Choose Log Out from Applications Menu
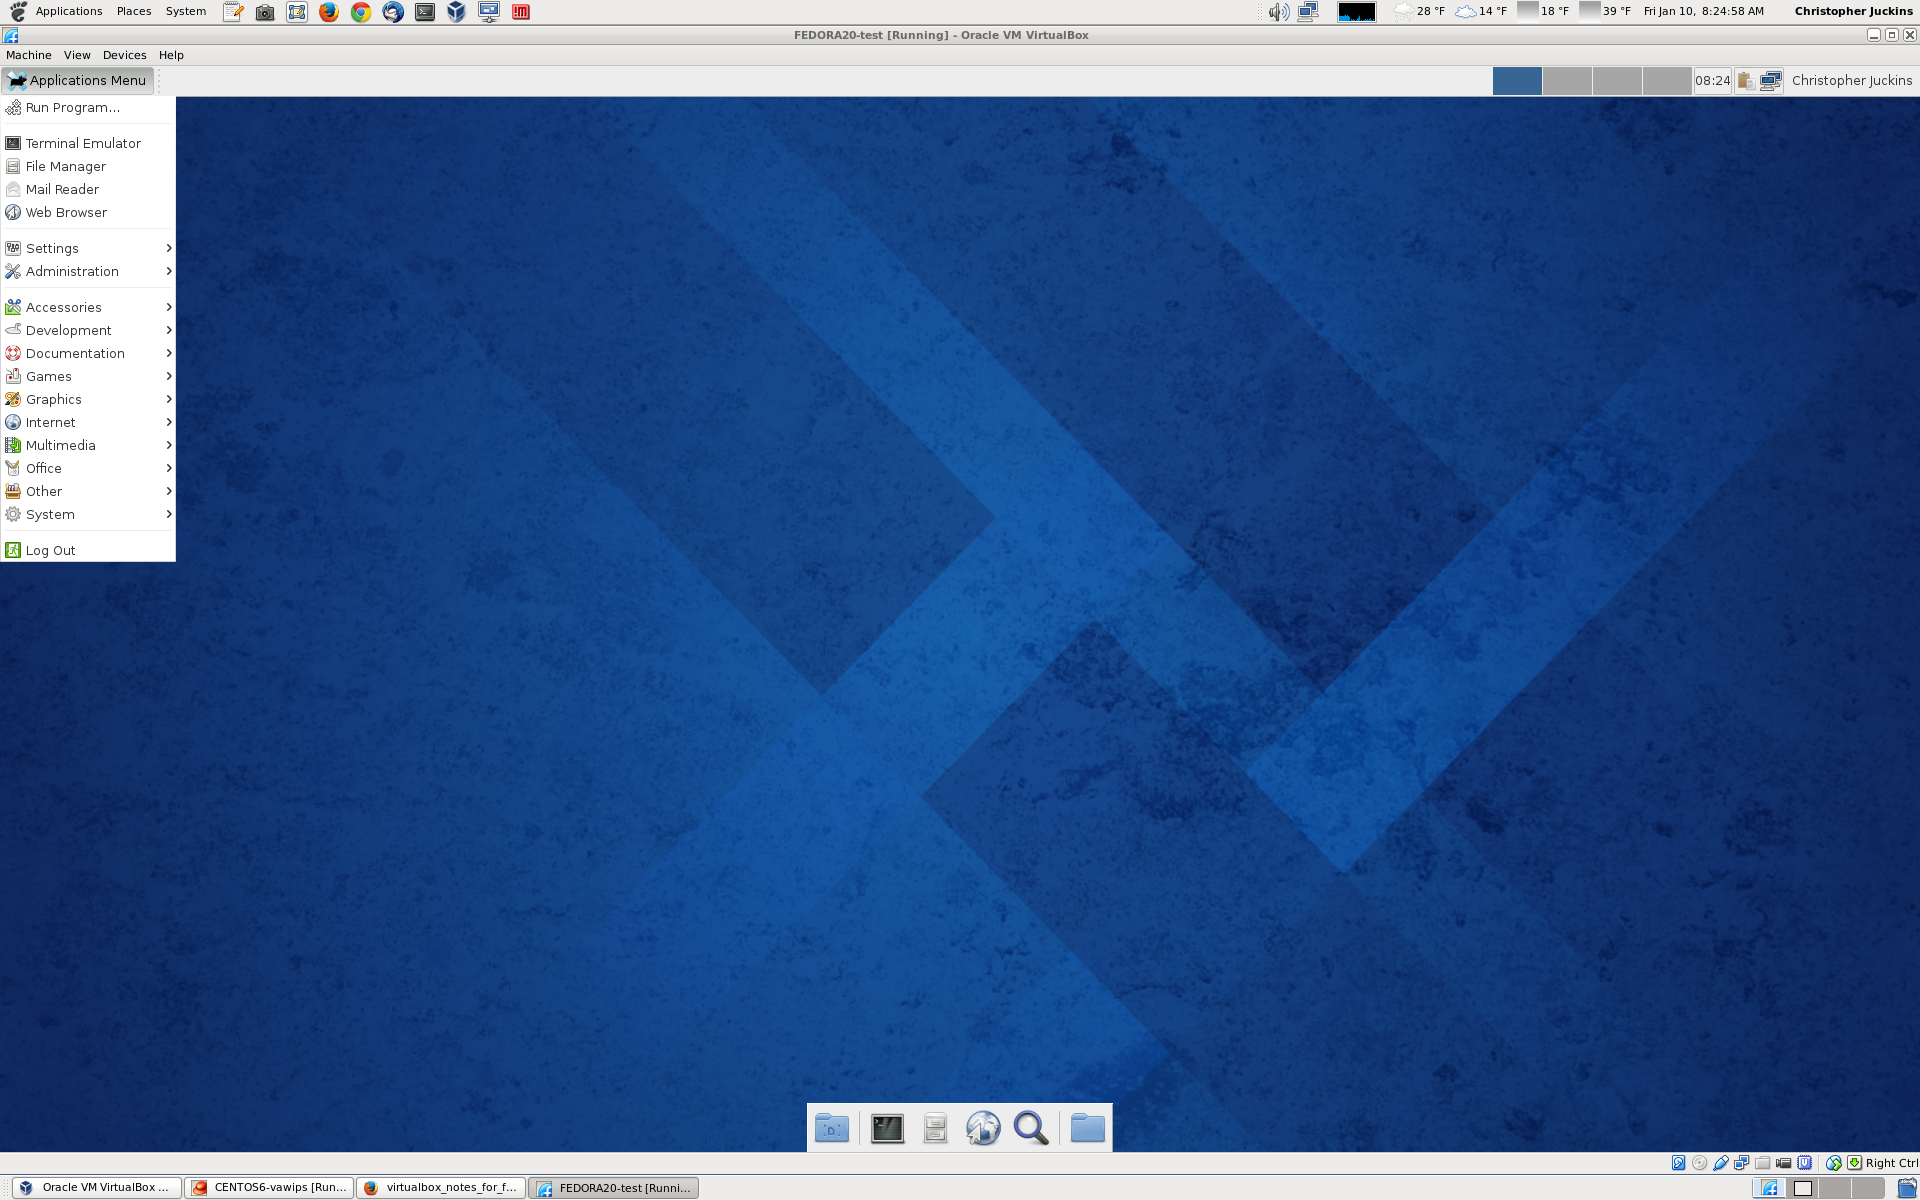Screen dimensions: 1920x1200 [88, 550]
